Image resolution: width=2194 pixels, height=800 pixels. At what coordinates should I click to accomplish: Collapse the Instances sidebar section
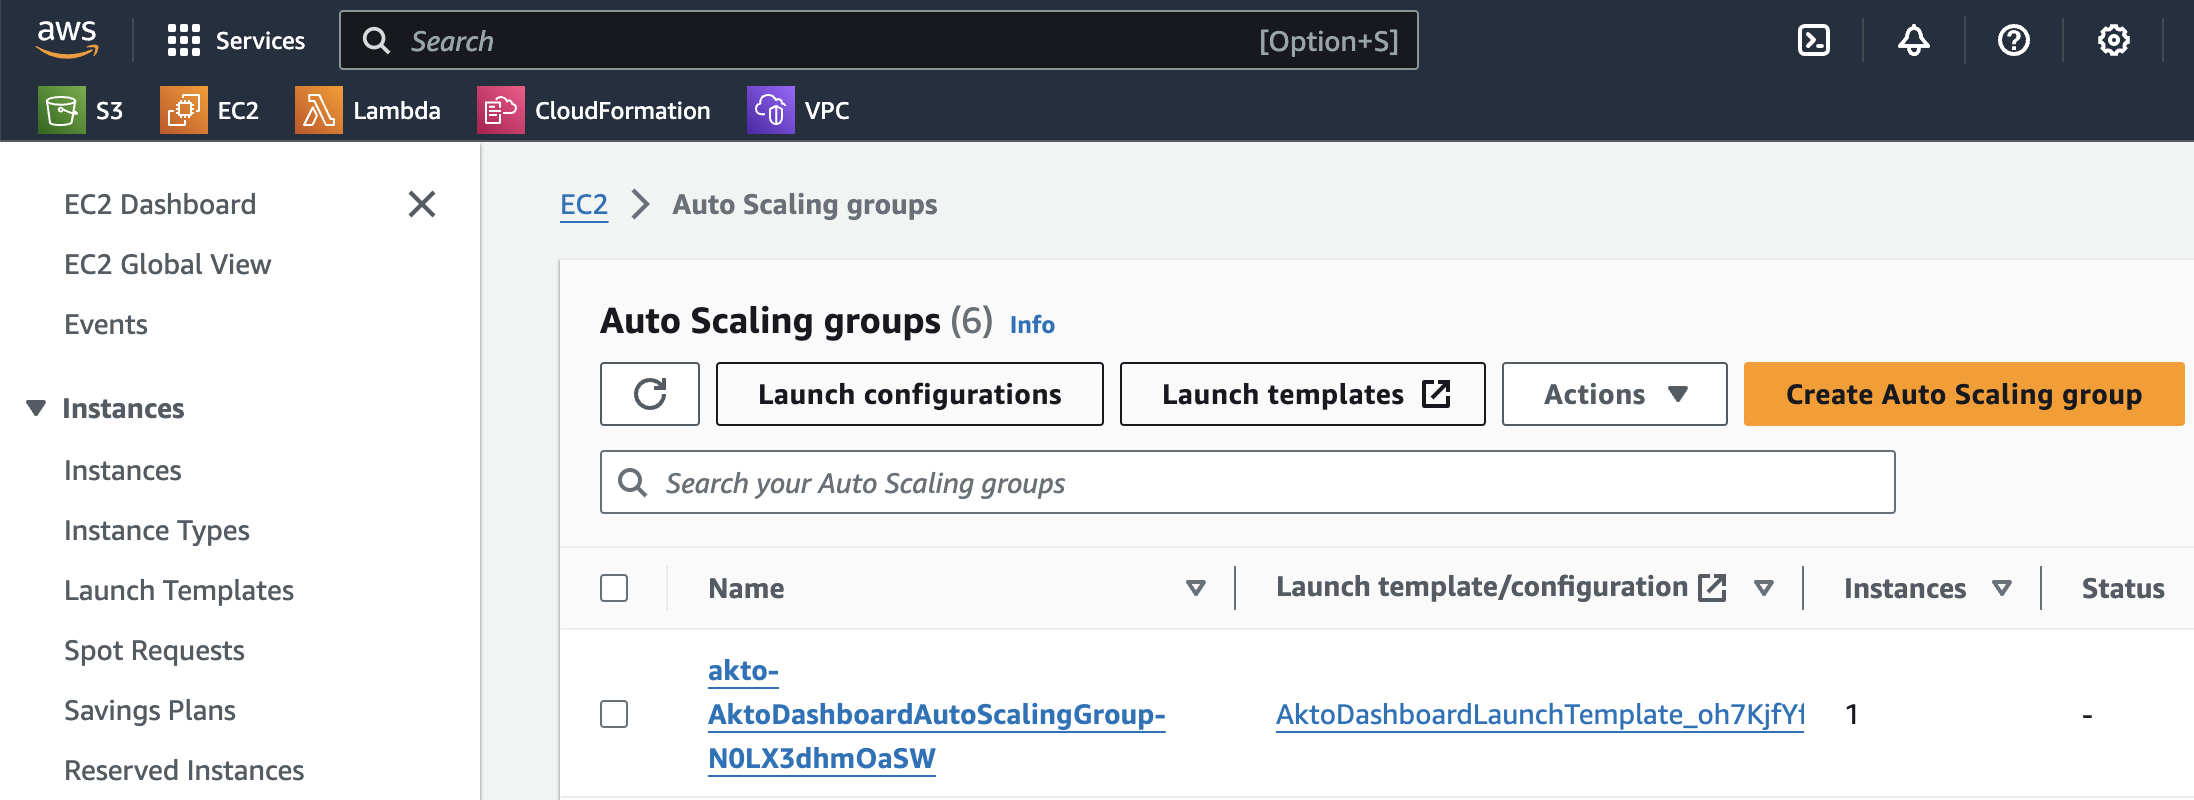[x=36, y=408]
